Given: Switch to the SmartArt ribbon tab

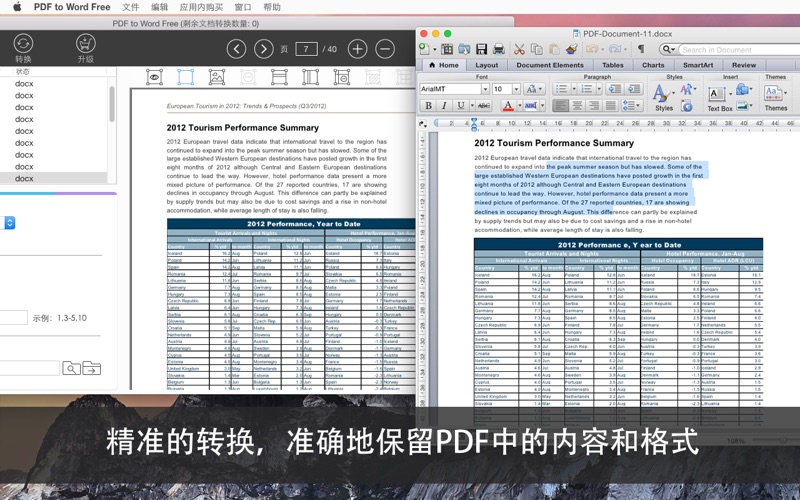Looking at the screenshot, I should (x=698, y=65).
